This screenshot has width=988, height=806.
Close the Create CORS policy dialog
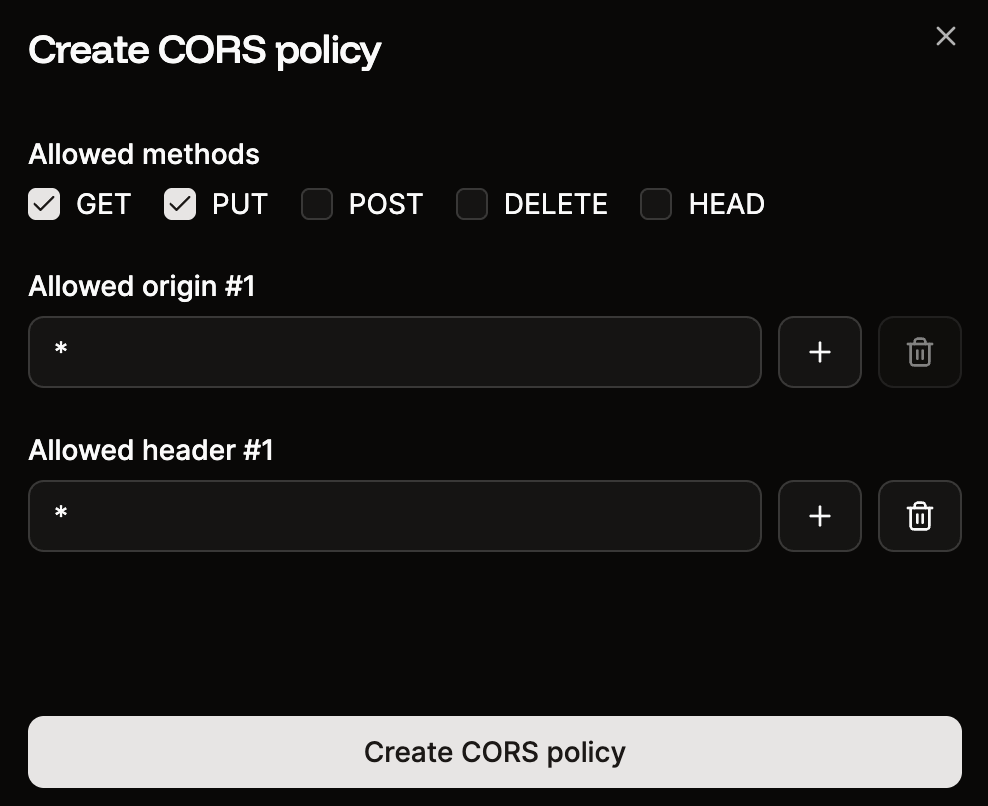[945, 36]
